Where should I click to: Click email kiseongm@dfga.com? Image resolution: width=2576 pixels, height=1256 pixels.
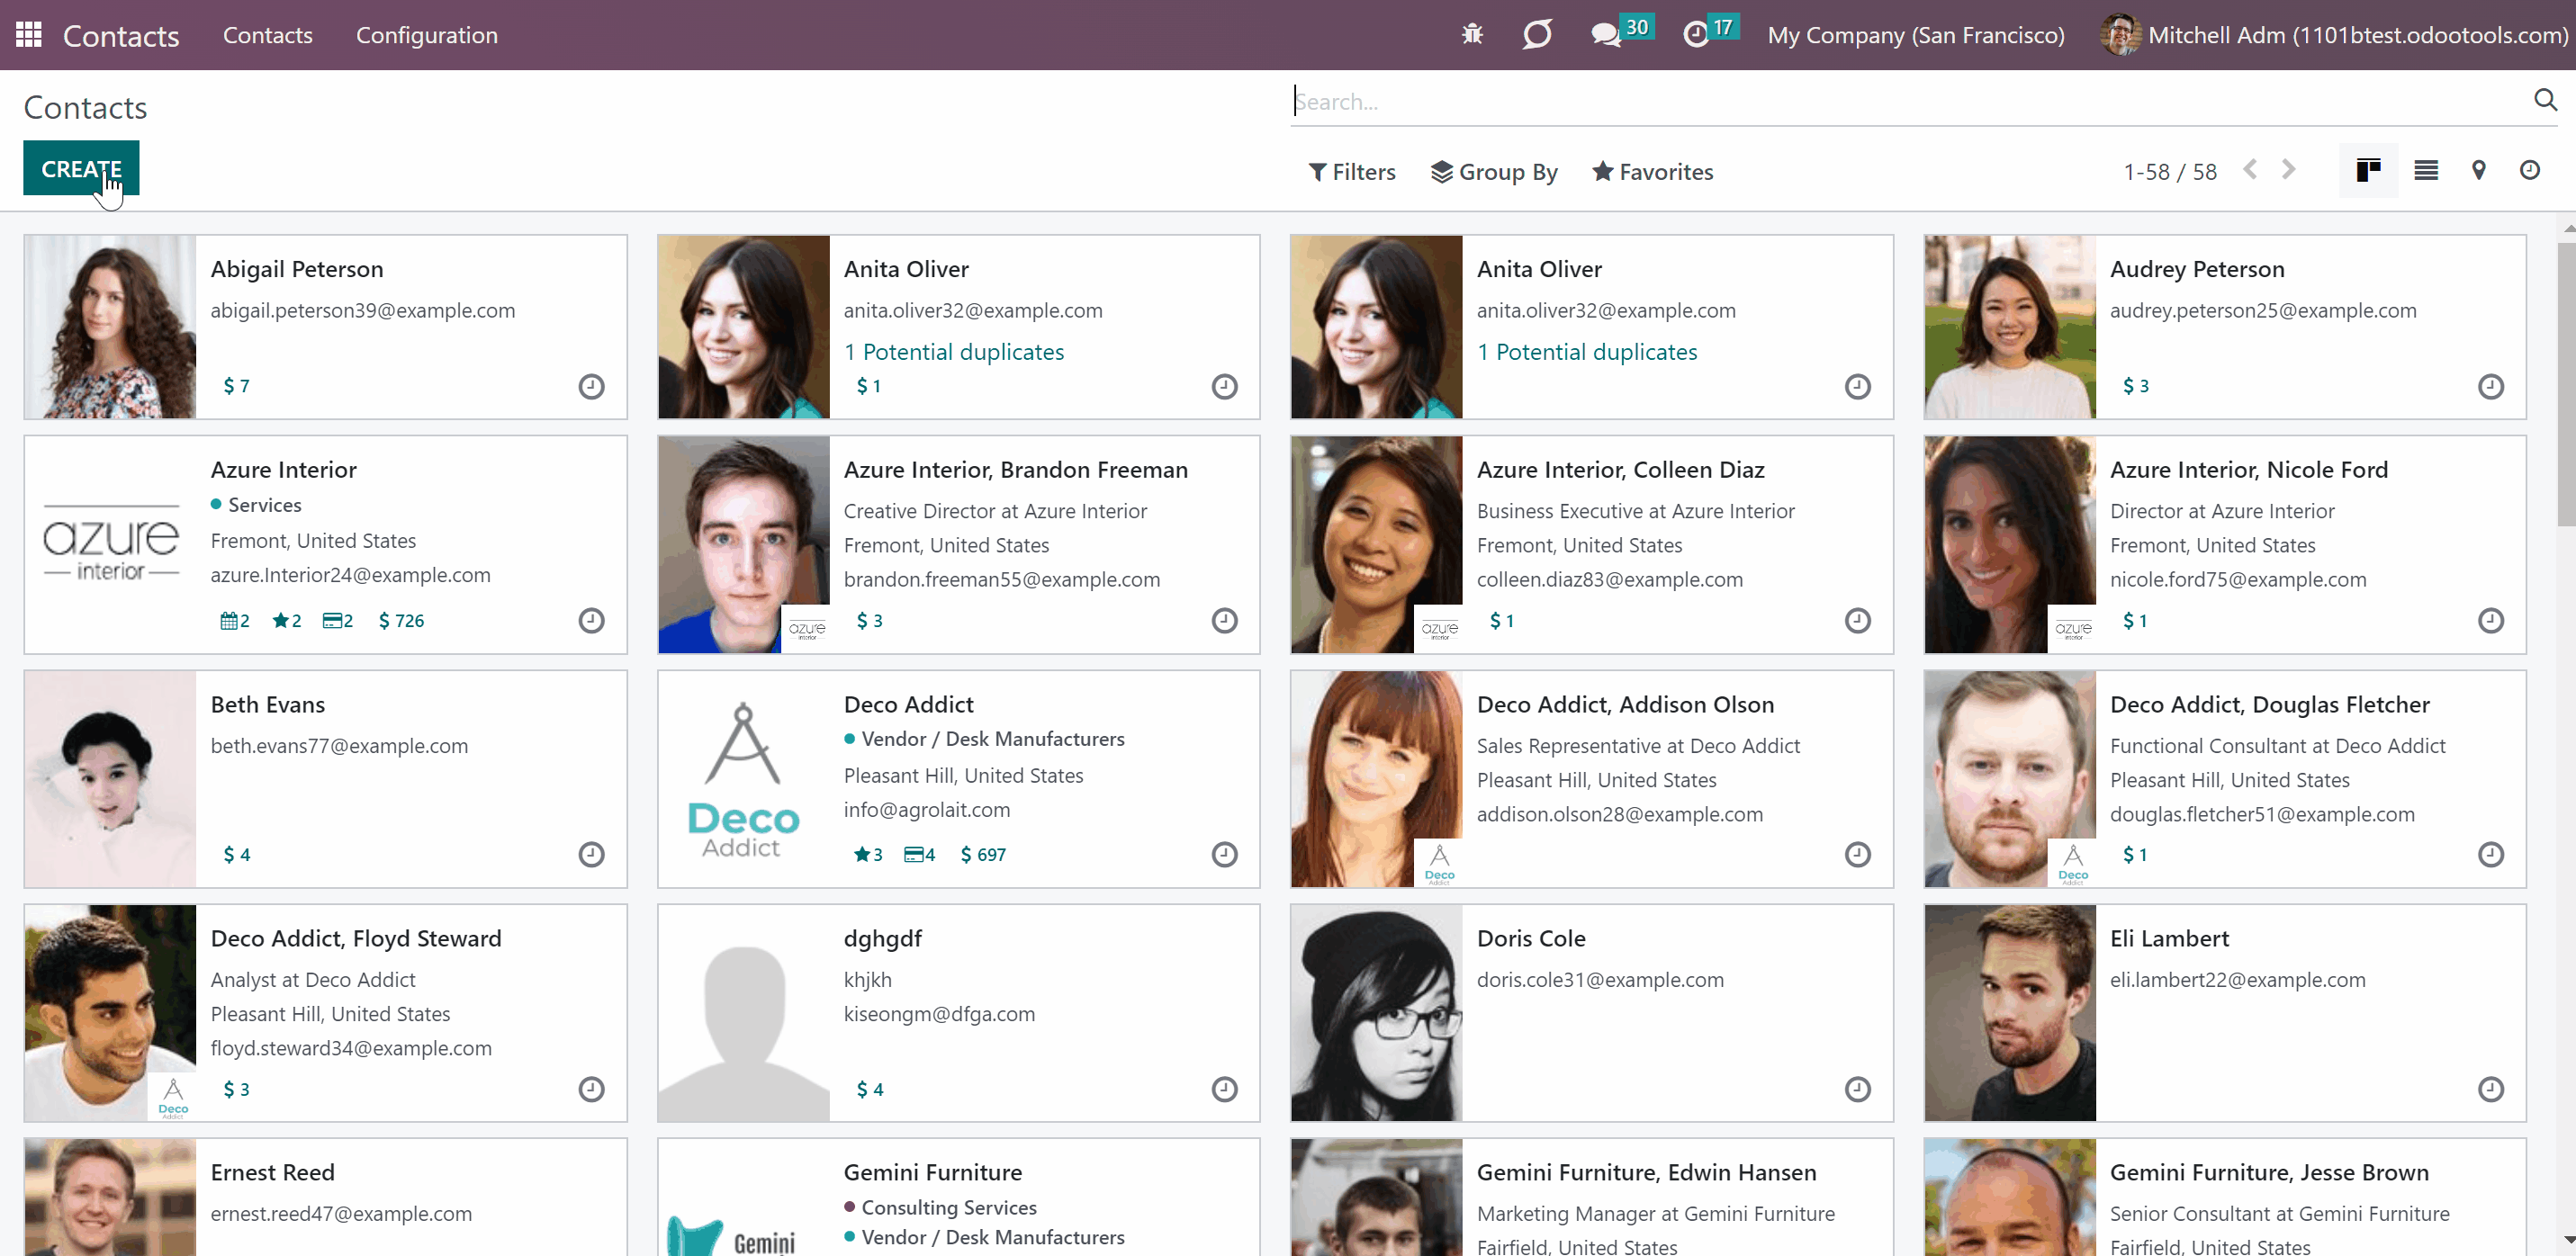pyautogui.click(x=939, y=1014)
